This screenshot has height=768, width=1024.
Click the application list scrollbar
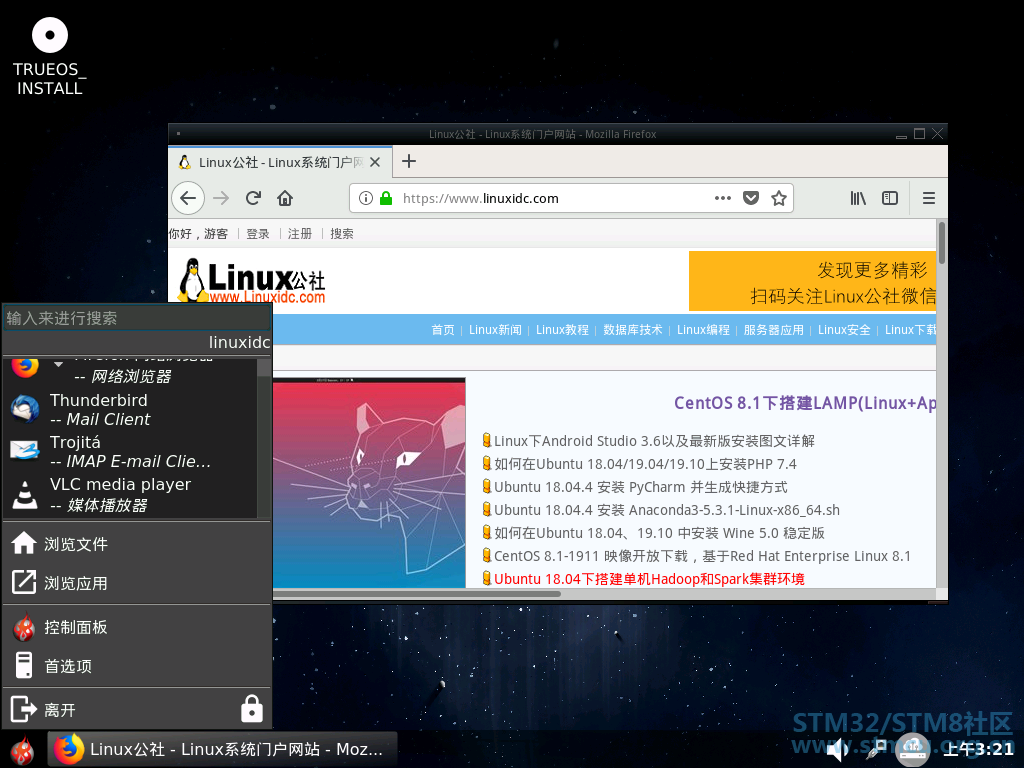click(x=264, y=438)
